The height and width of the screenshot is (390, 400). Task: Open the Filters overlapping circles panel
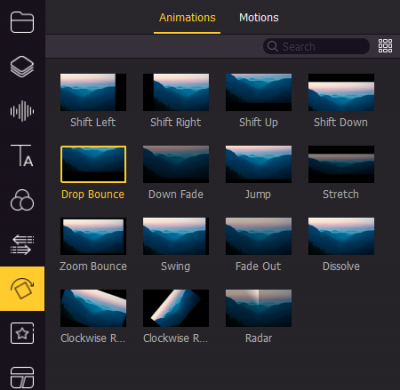tap(22, 200)
